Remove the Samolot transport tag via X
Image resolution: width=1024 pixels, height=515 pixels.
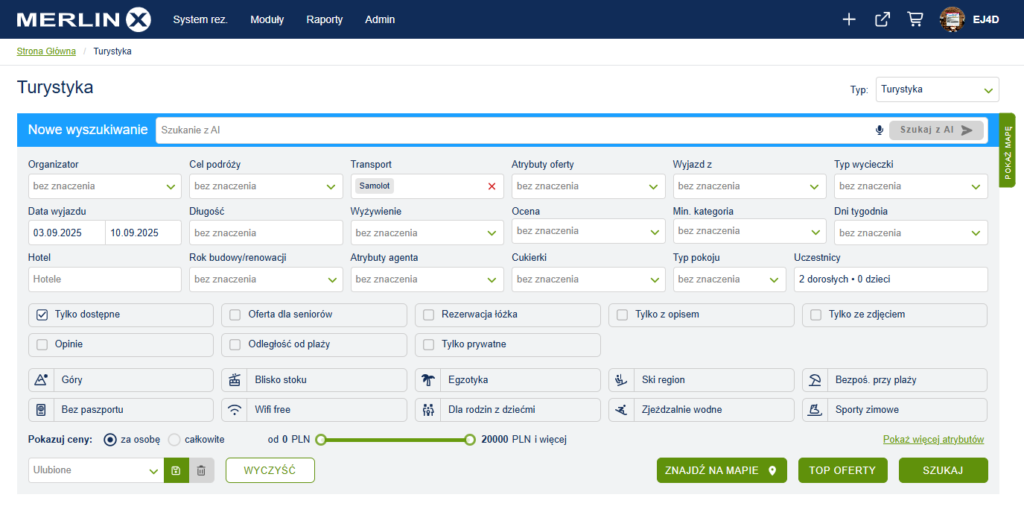491,186
